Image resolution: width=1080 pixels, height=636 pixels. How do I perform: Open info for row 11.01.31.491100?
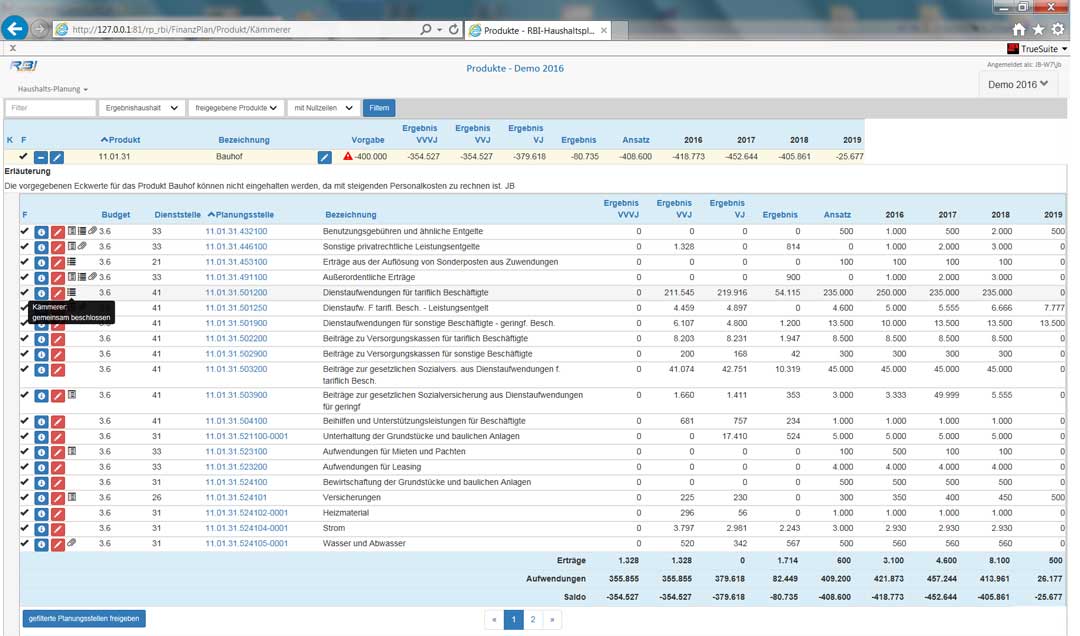pos(41,278)
